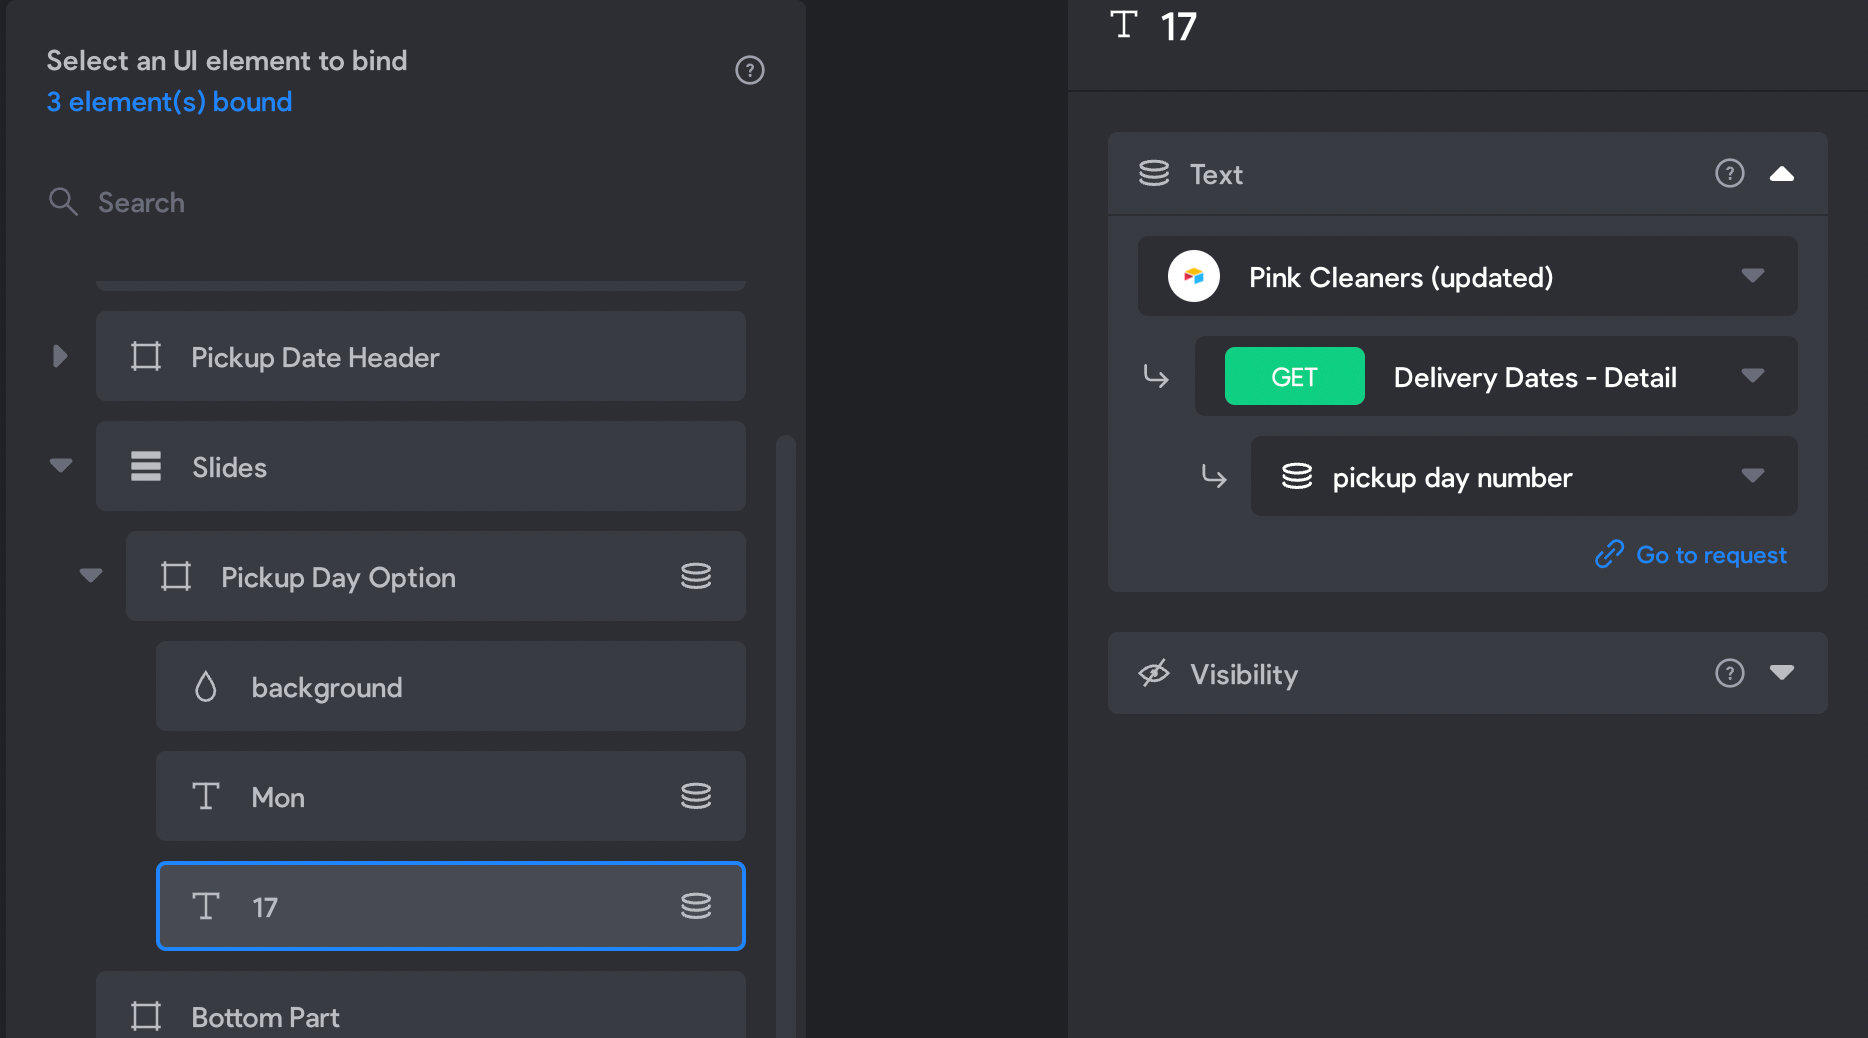Select the background layer item

tap(451, 686)
